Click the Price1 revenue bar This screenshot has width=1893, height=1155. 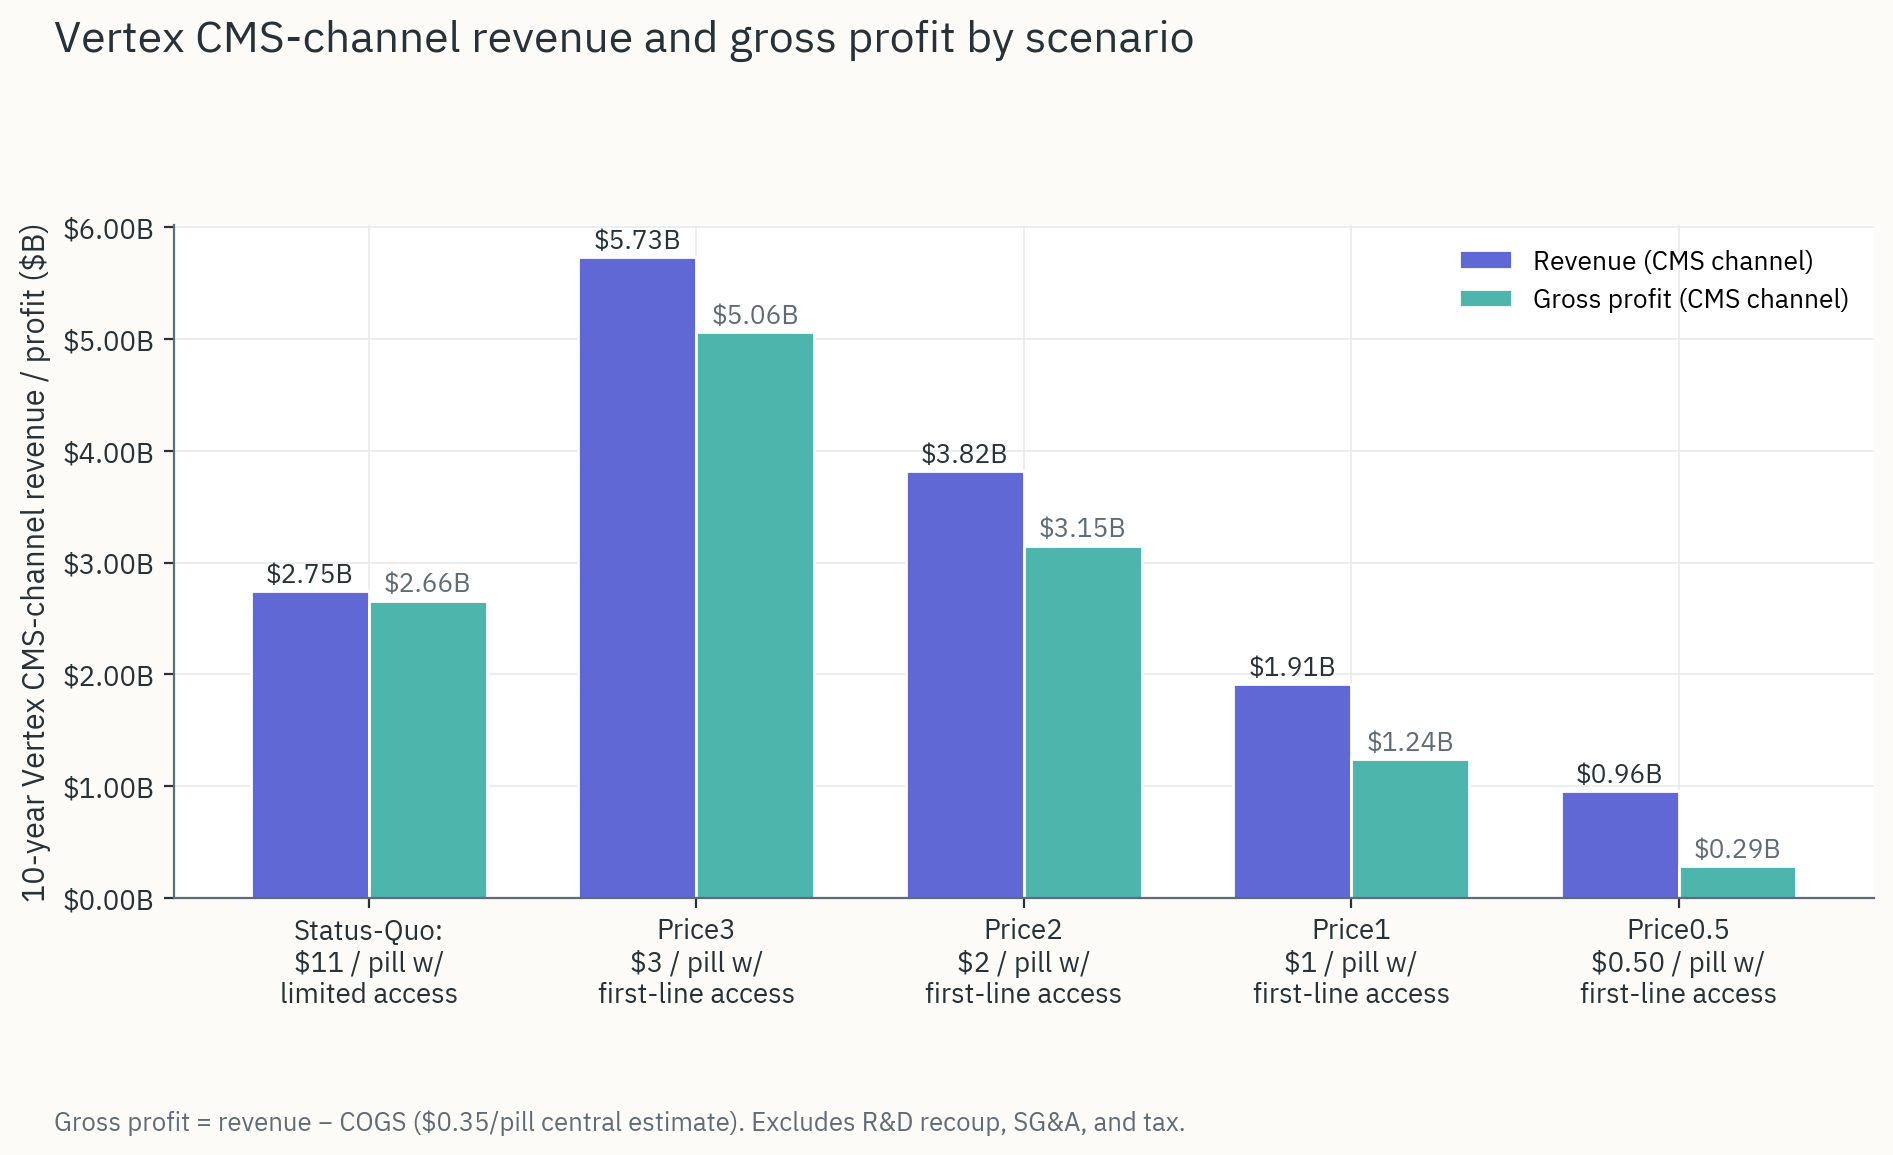click(1292, 792)
